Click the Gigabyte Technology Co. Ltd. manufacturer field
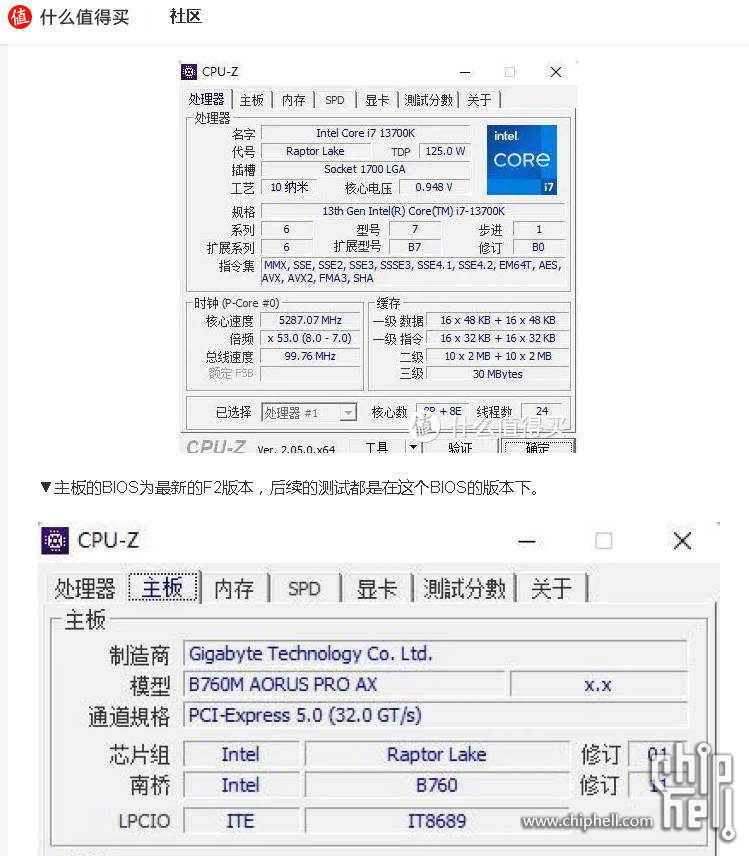This screenshot has height=856, width=749. (435, 654)
